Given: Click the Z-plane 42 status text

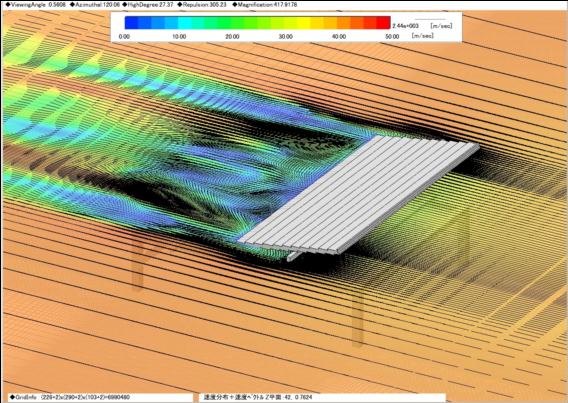Looking at the screenshot, I should tap(258, 397).
